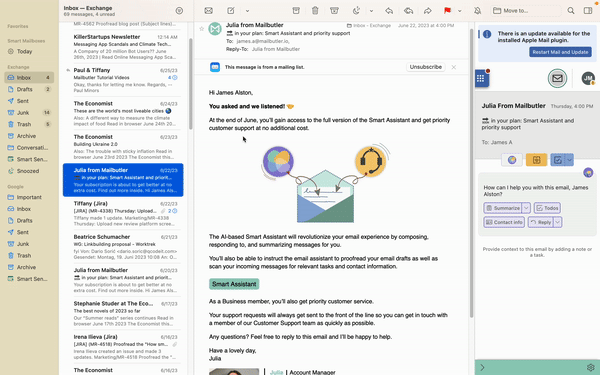The height and width of the screenshot is (375, 600).
Task: Toggle the red flag on this message
Action: [447, 11]
